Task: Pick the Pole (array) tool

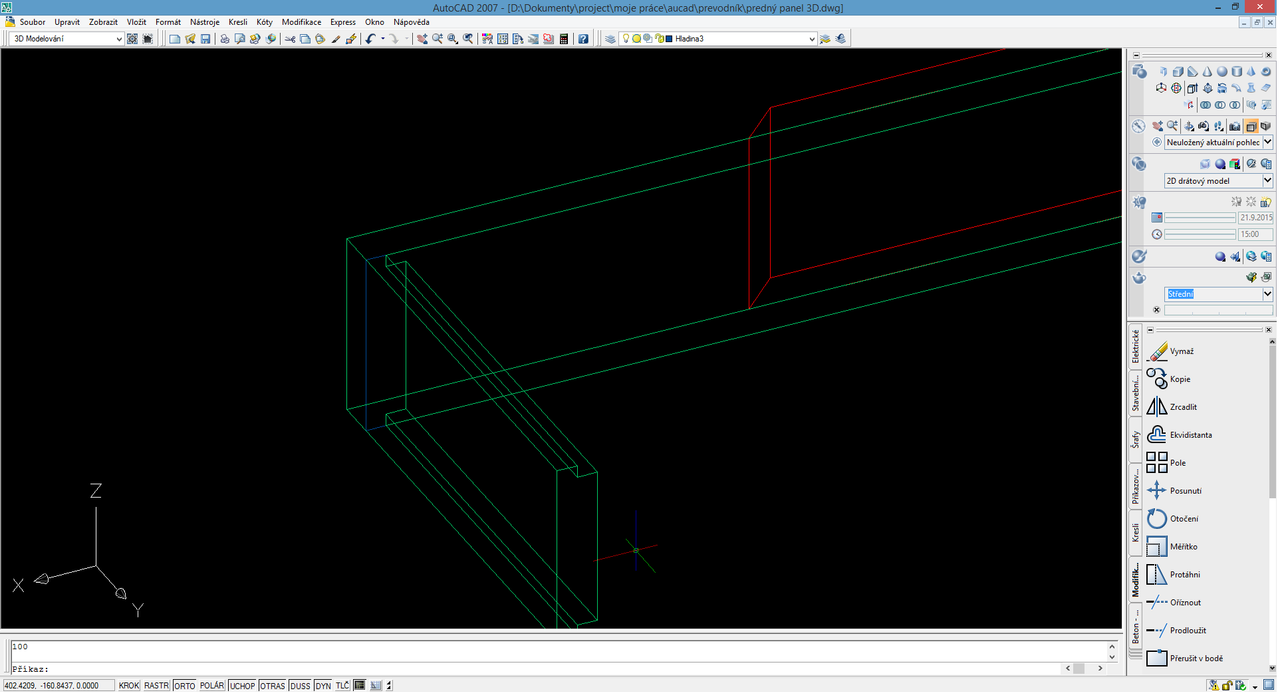Action: coord(1165,463)
